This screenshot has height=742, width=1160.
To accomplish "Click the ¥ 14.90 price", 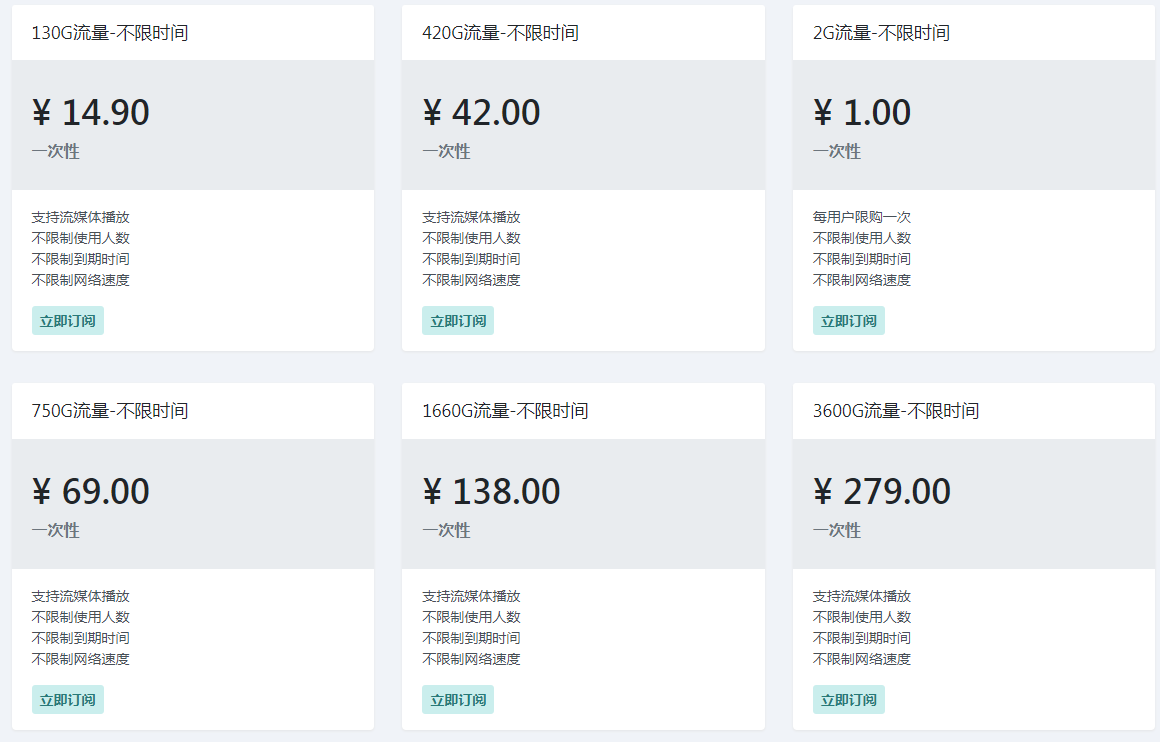I will point(91,113).
